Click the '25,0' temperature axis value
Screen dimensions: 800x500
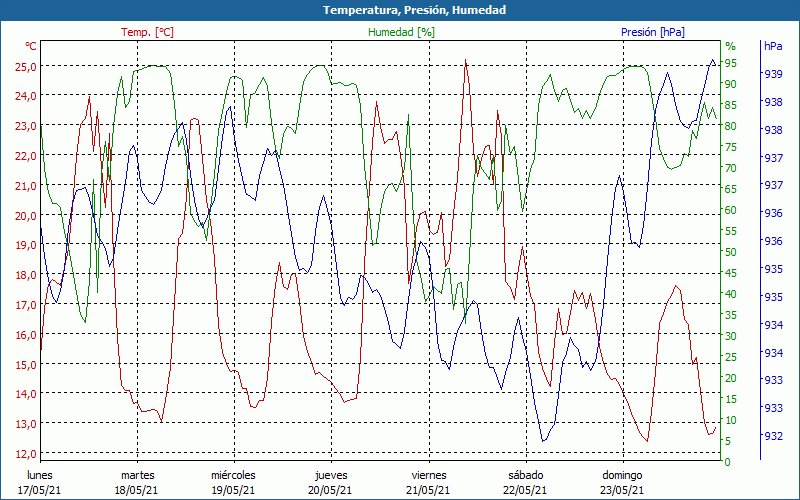click(26, 67)
